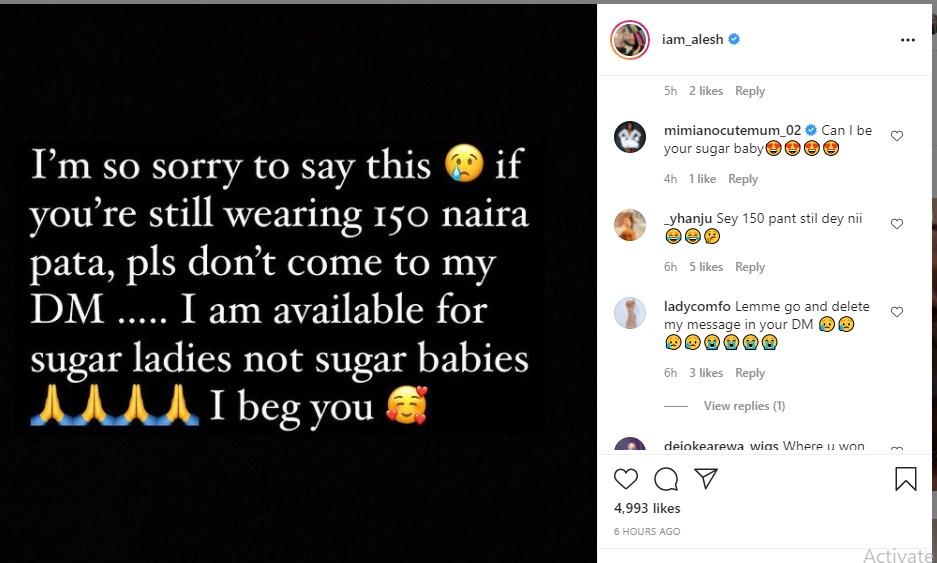937x563 pixels.
Task: Click ladycomfo's profile avatar
Action: click(630, 313)
